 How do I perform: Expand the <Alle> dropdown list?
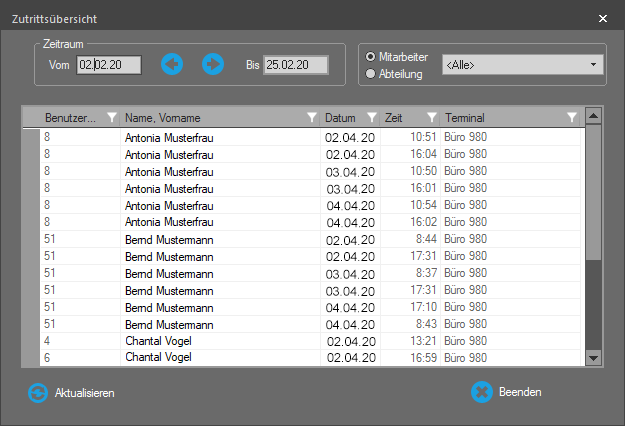[x=594, y=65]
